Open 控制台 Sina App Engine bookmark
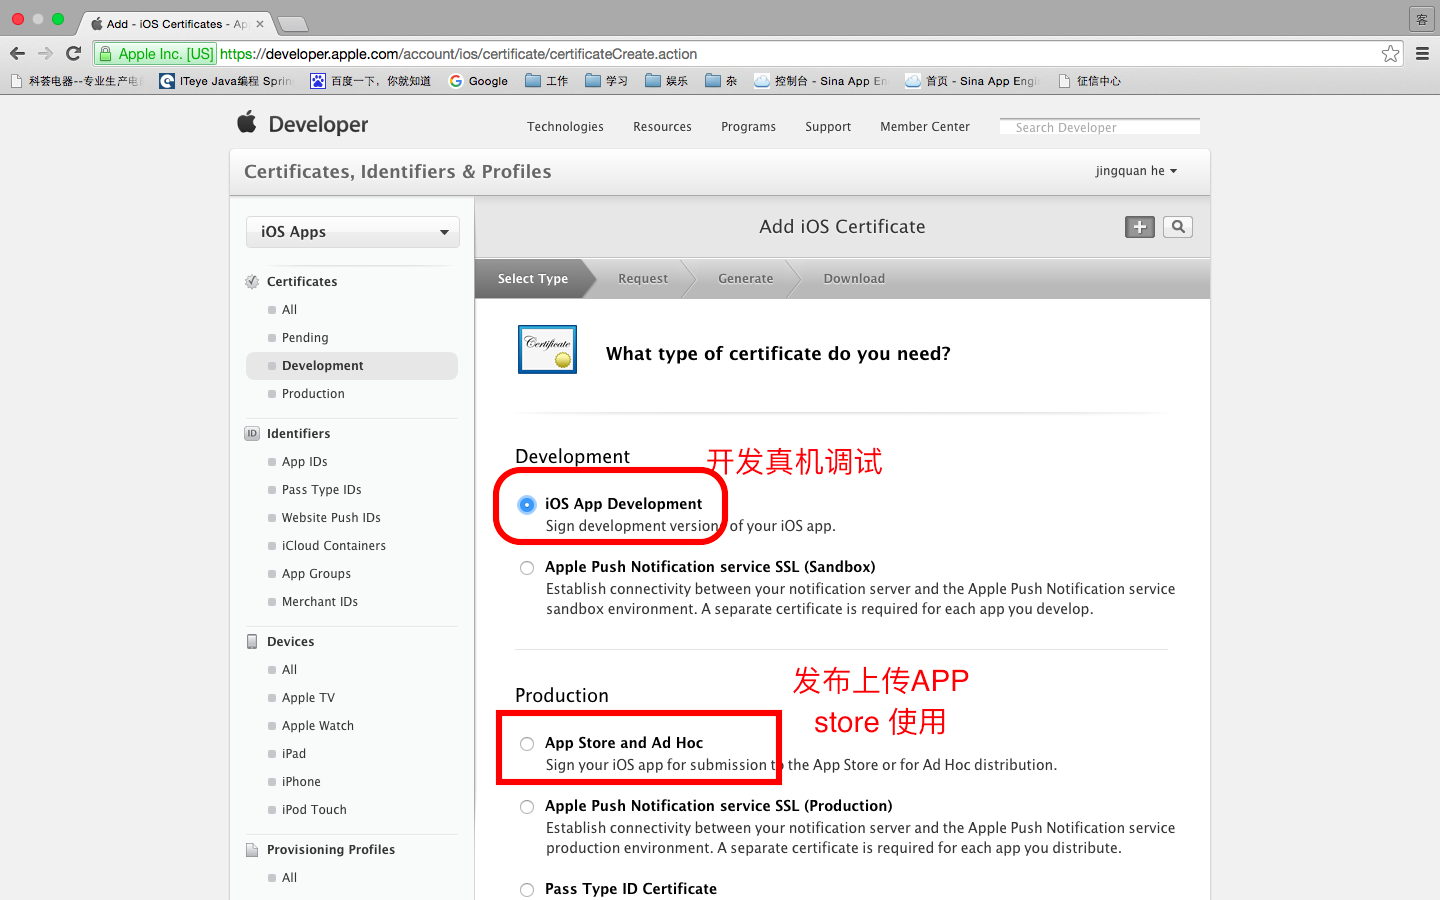The width and height of the screenshot is (1440, 900). (x=820, y=81)
